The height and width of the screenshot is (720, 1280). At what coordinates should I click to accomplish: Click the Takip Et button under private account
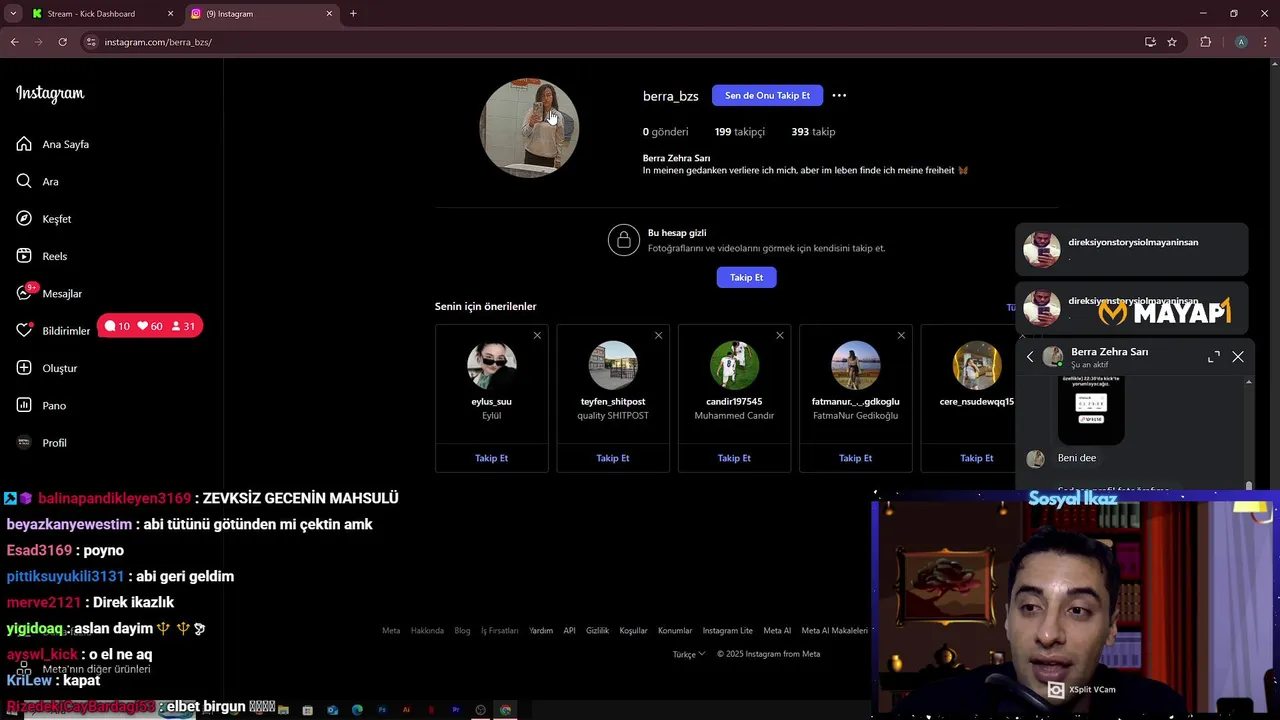tap(746, 277)
